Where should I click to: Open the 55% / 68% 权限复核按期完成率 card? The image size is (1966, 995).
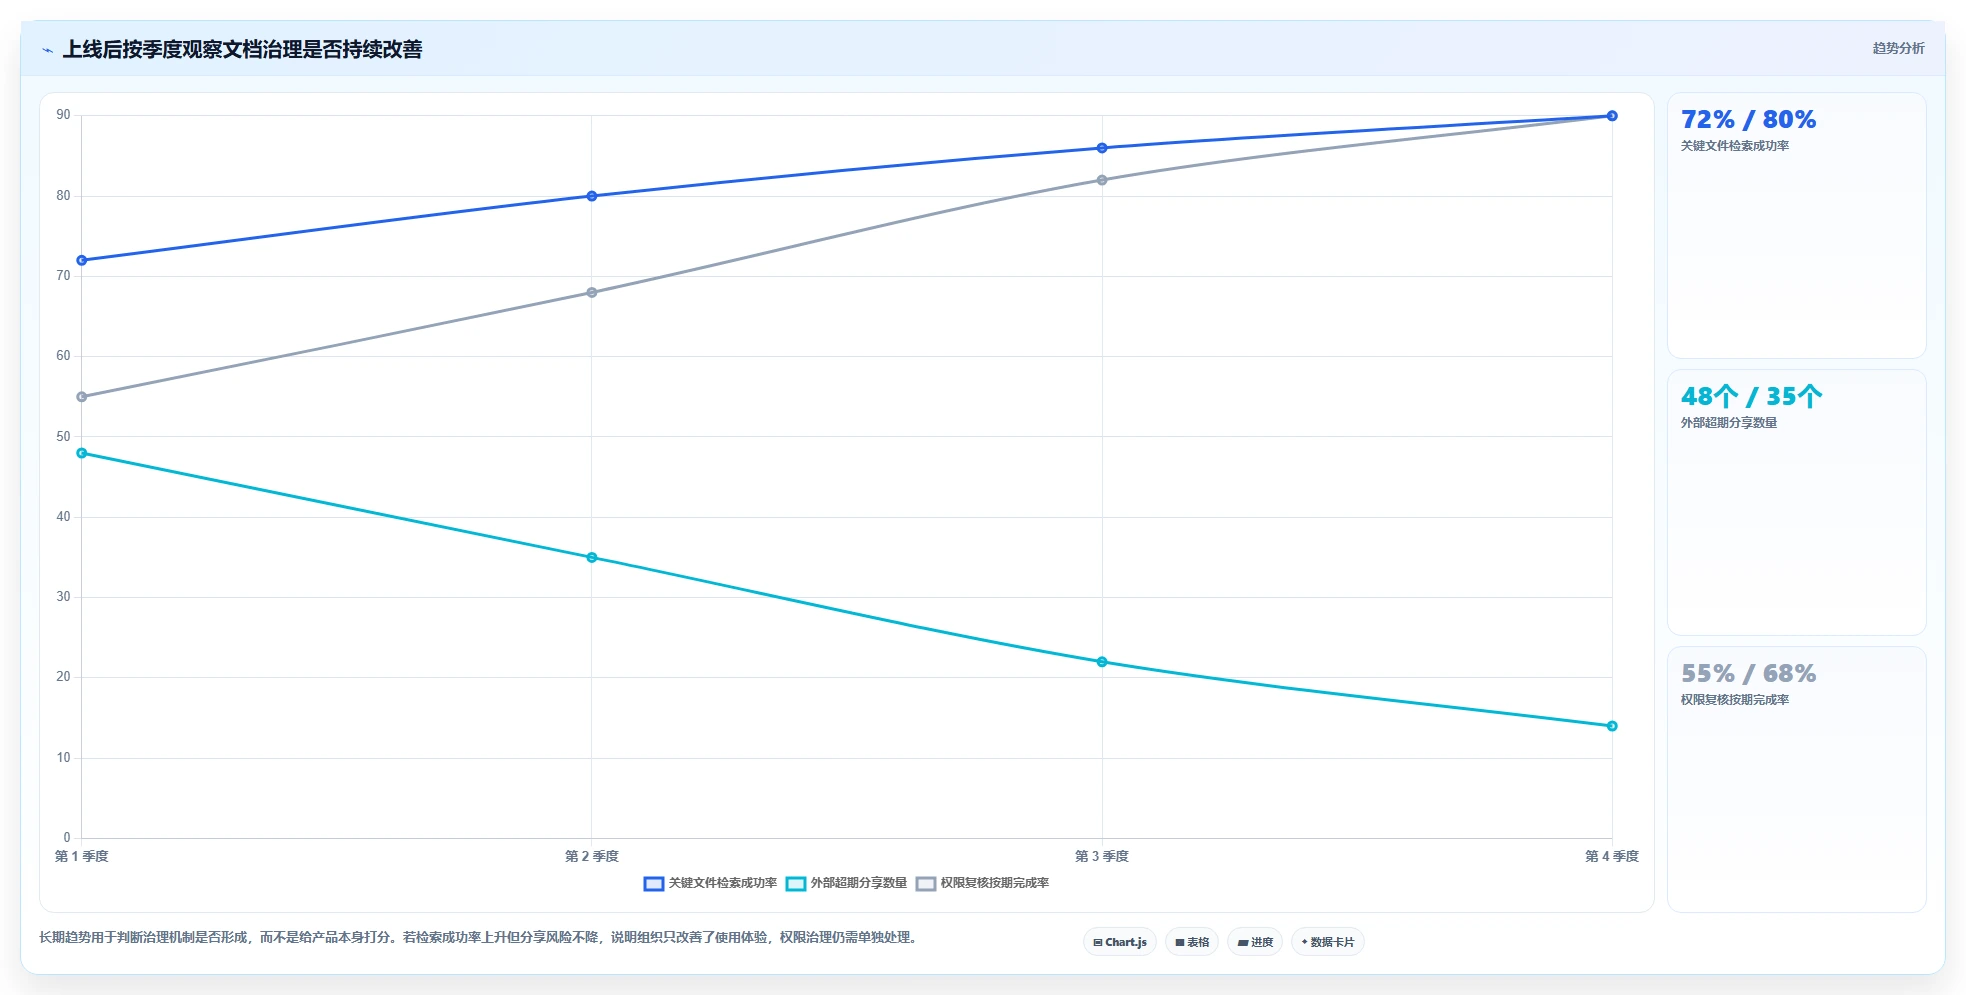coord(1796,780)
